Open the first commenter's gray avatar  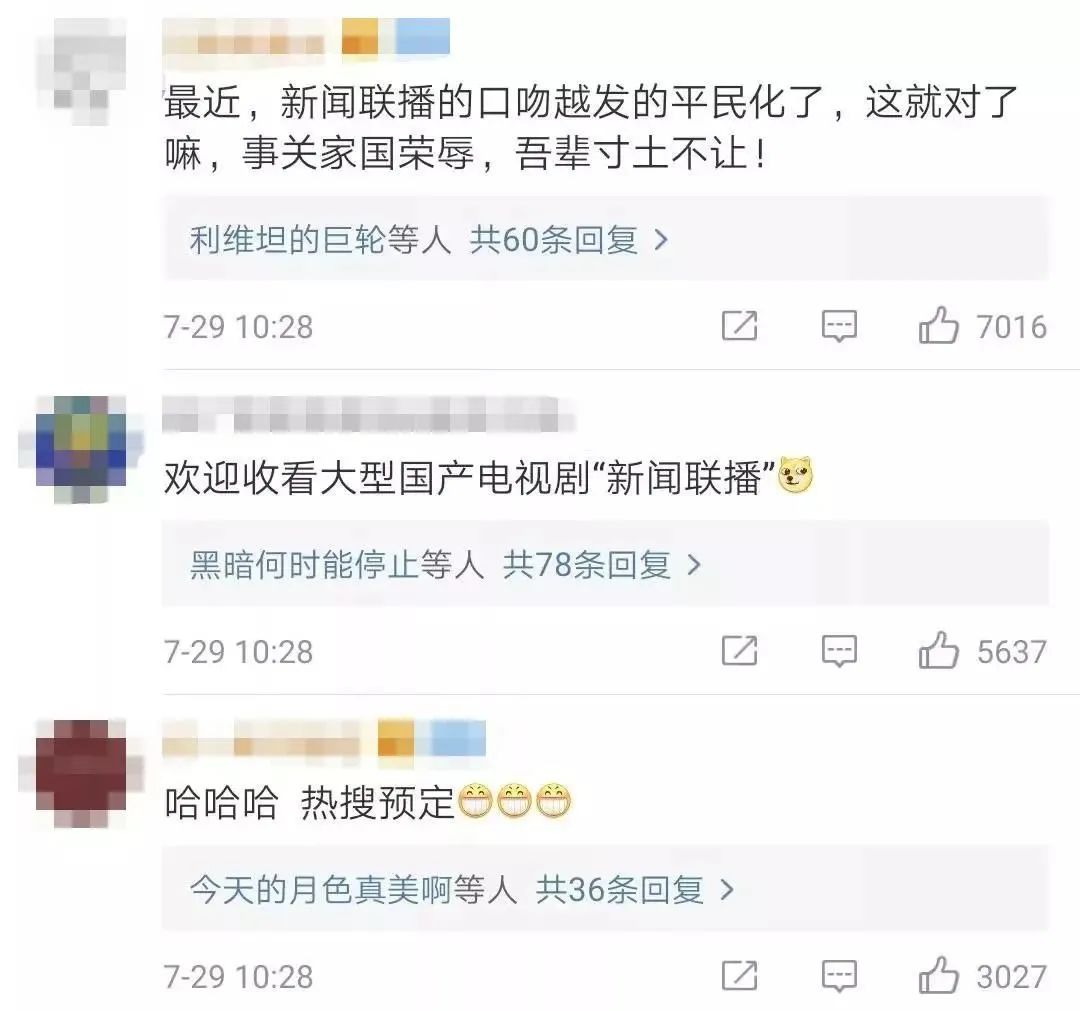pos(81,72)
